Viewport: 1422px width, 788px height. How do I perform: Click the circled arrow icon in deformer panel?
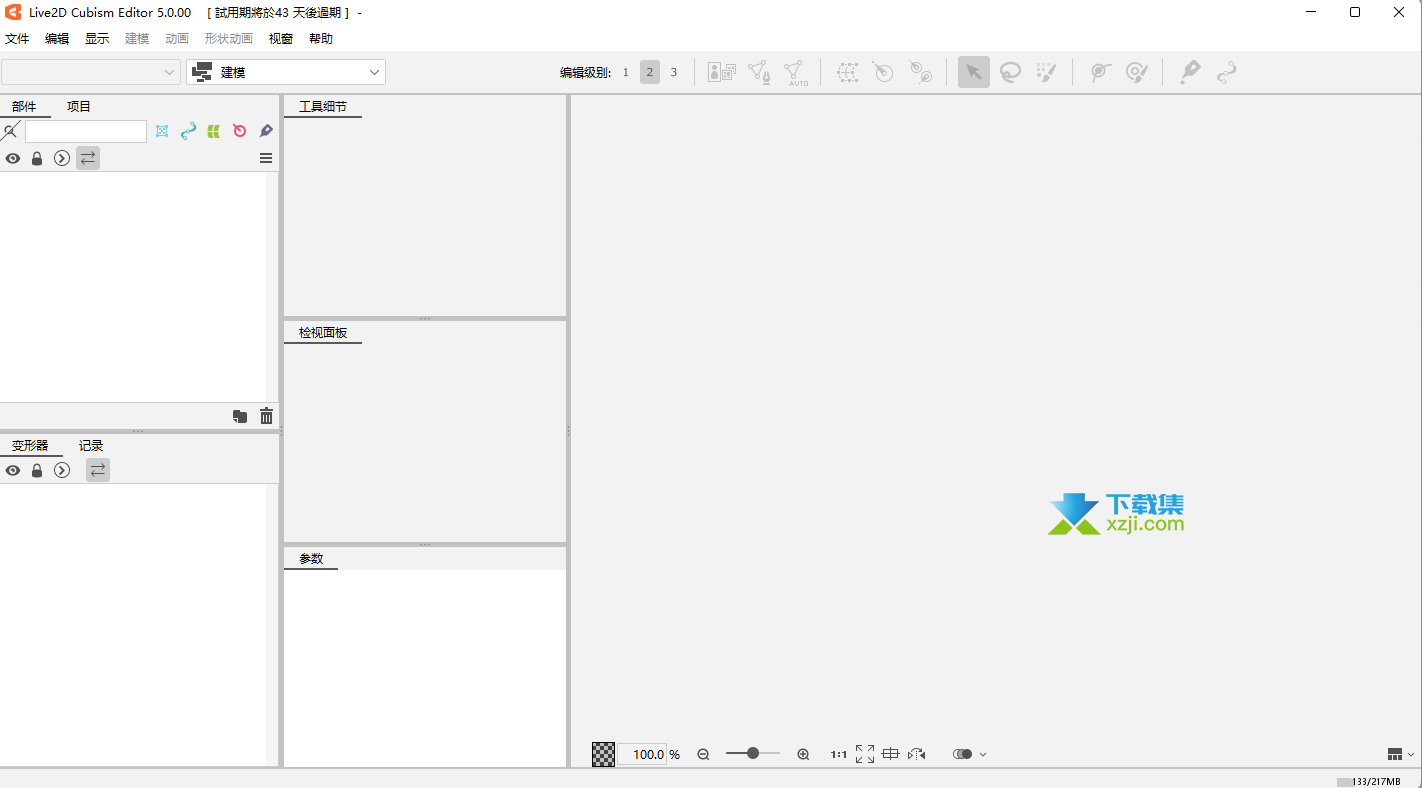(62, 470)
